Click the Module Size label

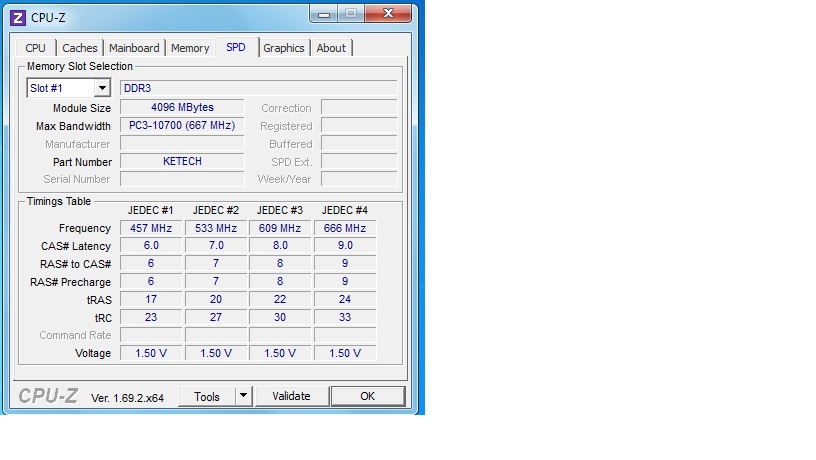82,108
